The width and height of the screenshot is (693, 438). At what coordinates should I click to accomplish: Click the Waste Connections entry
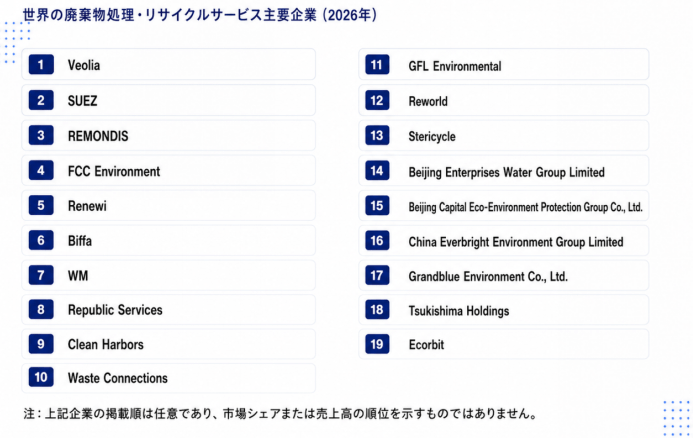(x=168, y=378)
